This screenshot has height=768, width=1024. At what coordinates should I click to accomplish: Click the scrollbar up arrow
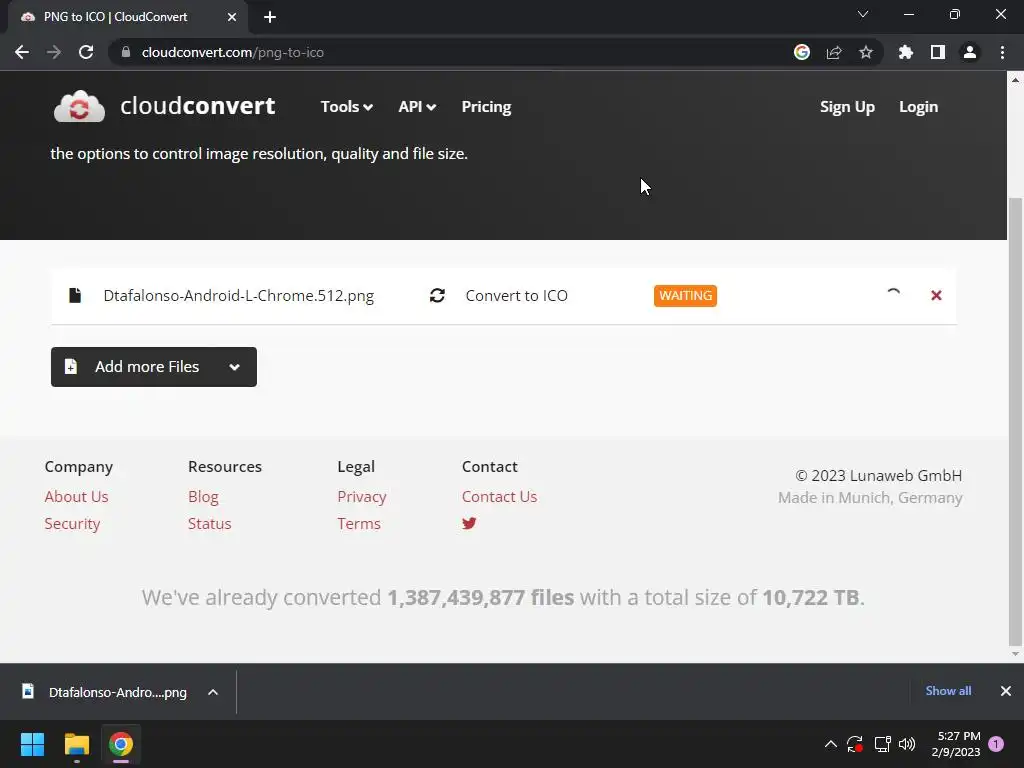[1015, 80]
